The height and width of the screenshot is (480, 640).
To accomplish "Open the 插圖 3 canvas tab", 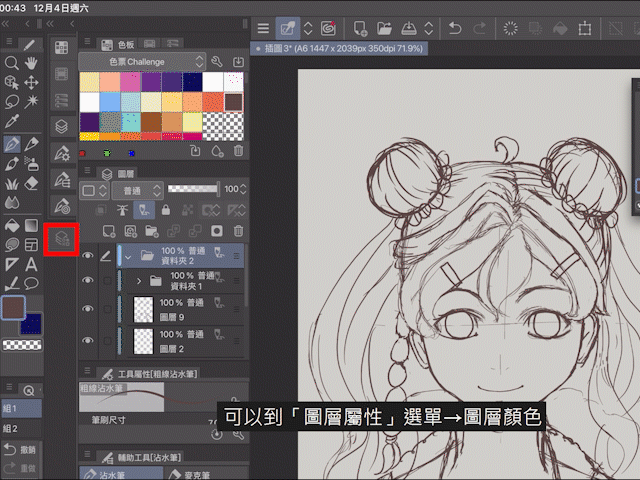I will (x=339, y=49).
